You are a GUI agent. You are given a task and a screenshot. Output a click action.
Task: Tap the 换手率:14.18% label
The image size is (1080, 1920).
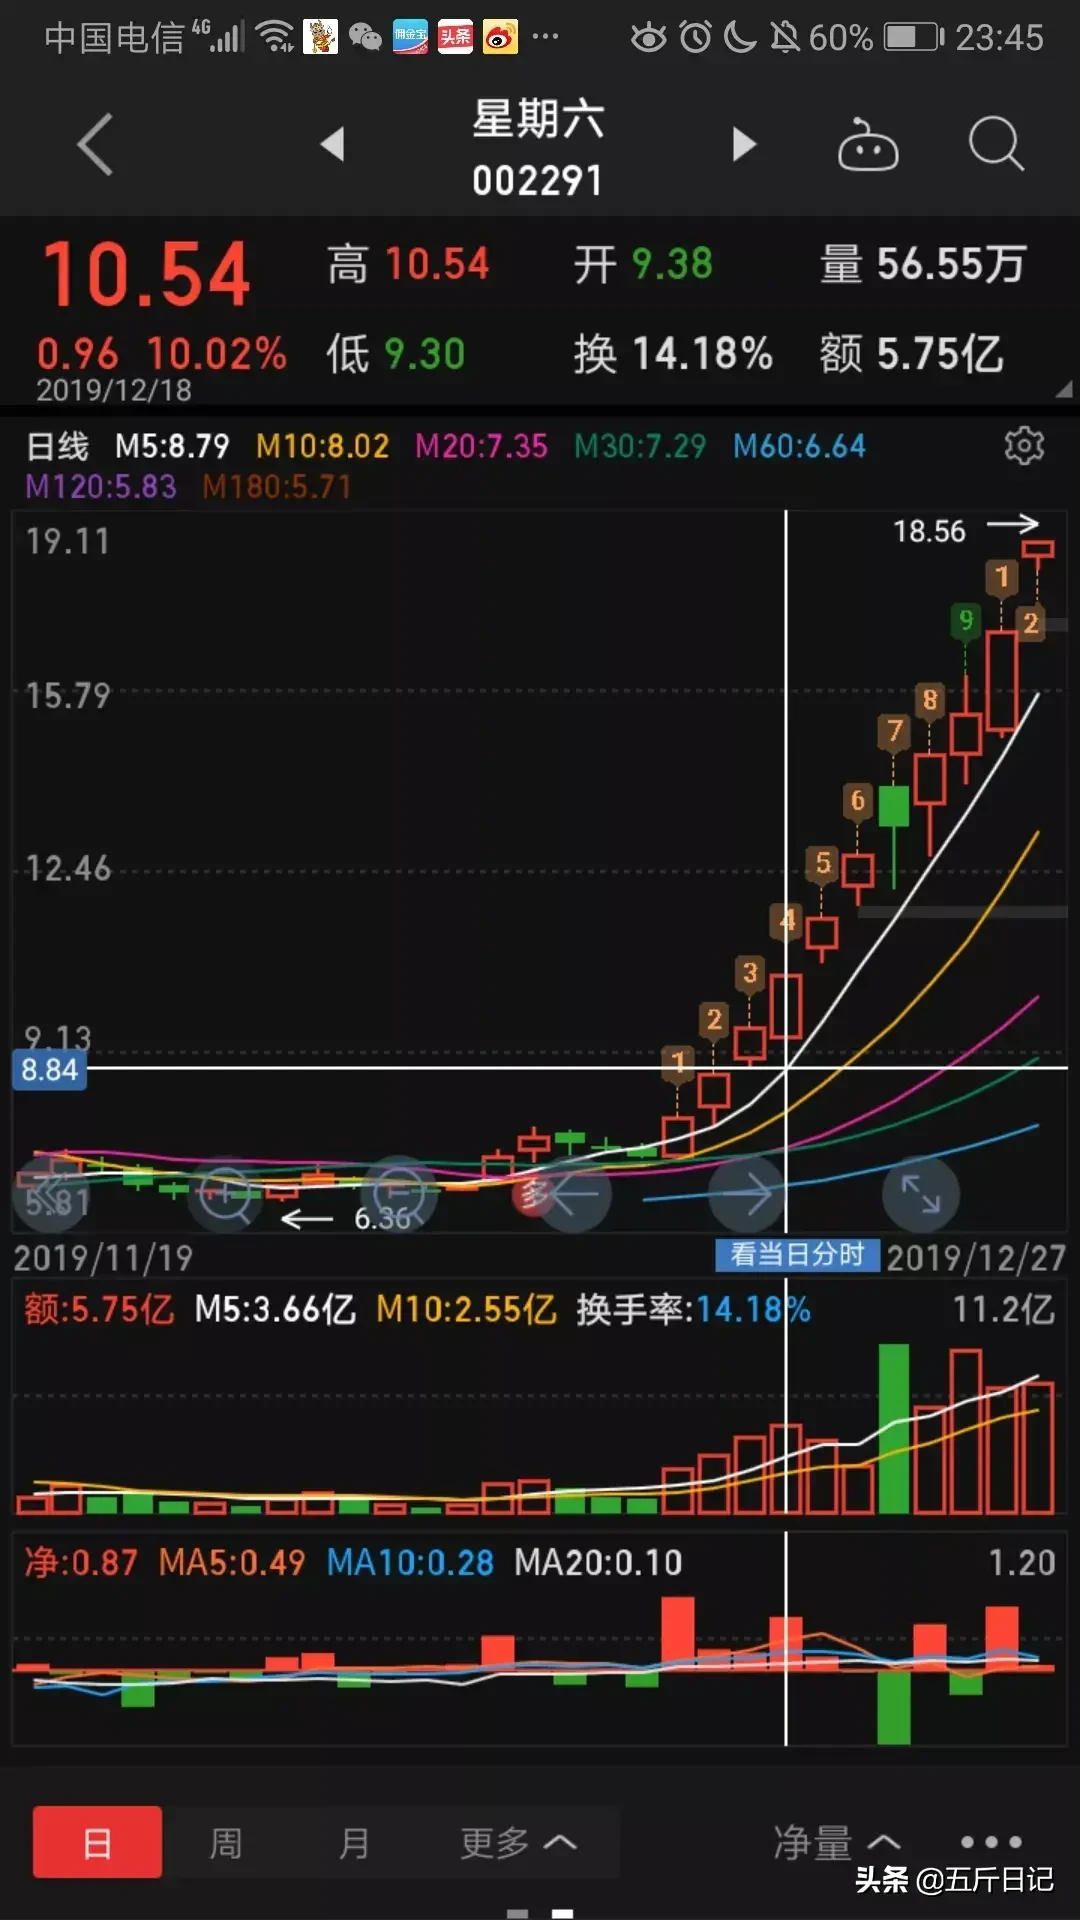click(x=693, y=1309)
